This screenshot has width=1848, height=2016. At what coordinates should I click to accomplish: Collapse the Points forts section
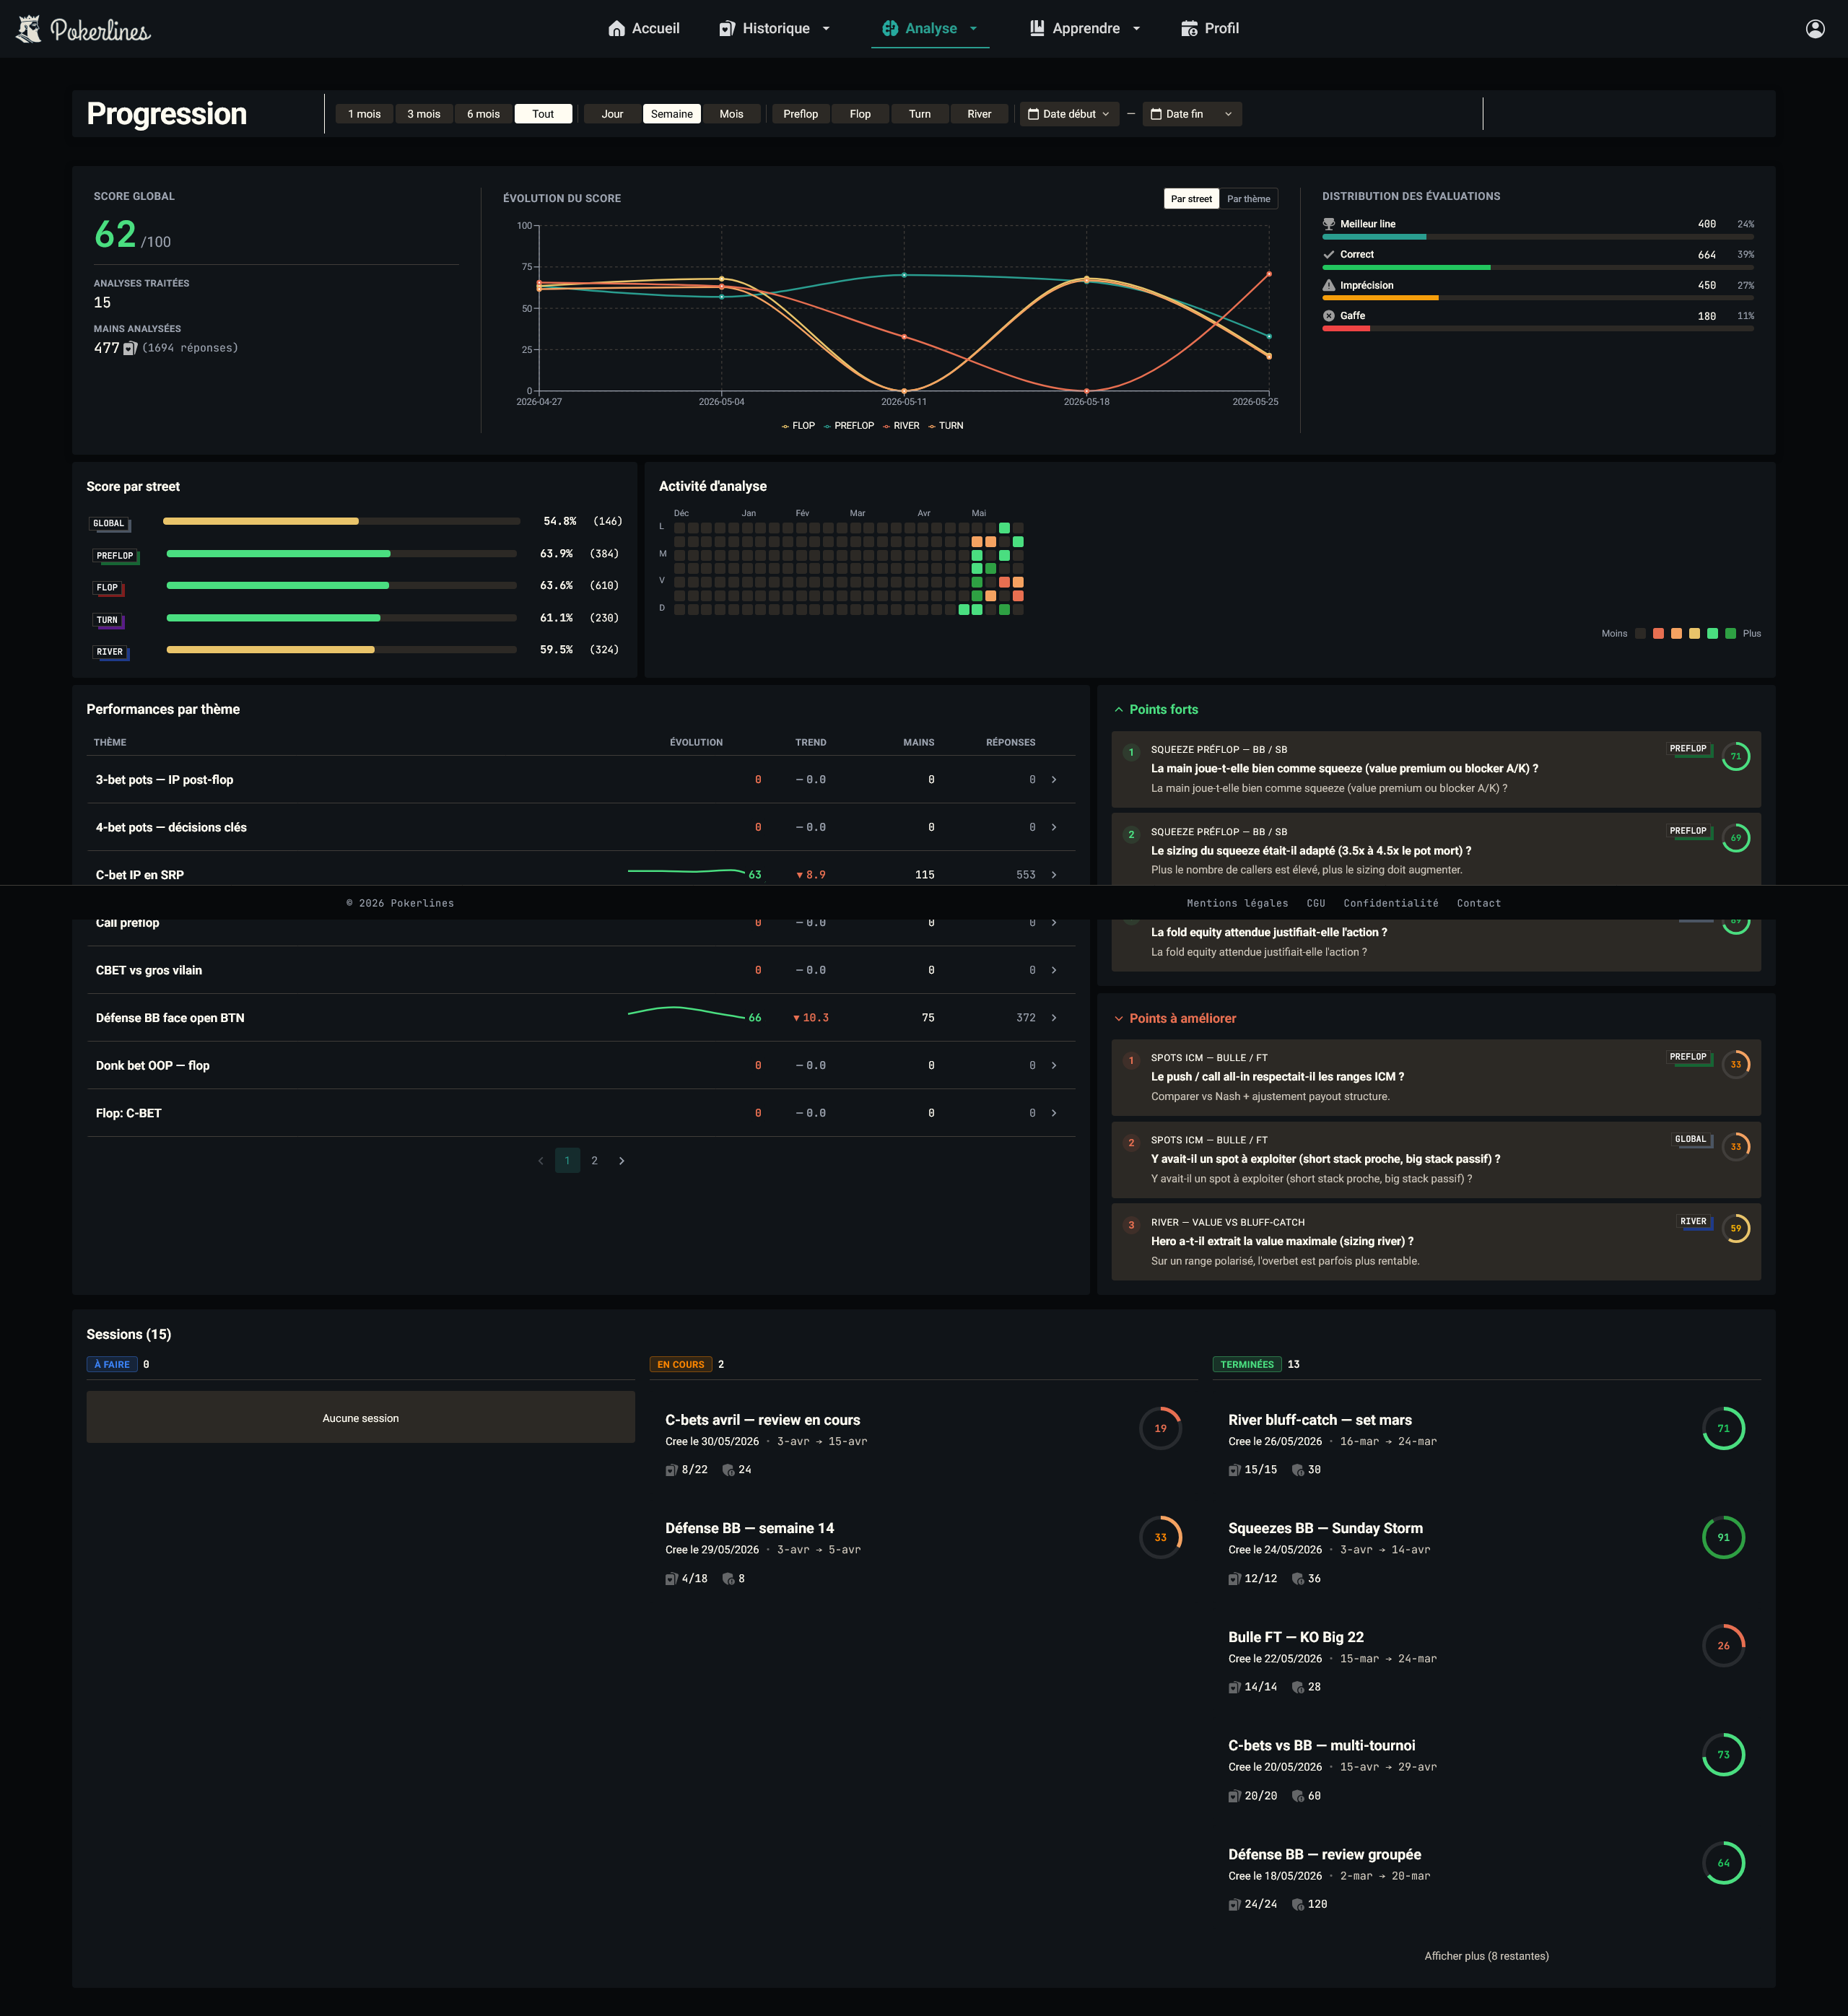1119,710
